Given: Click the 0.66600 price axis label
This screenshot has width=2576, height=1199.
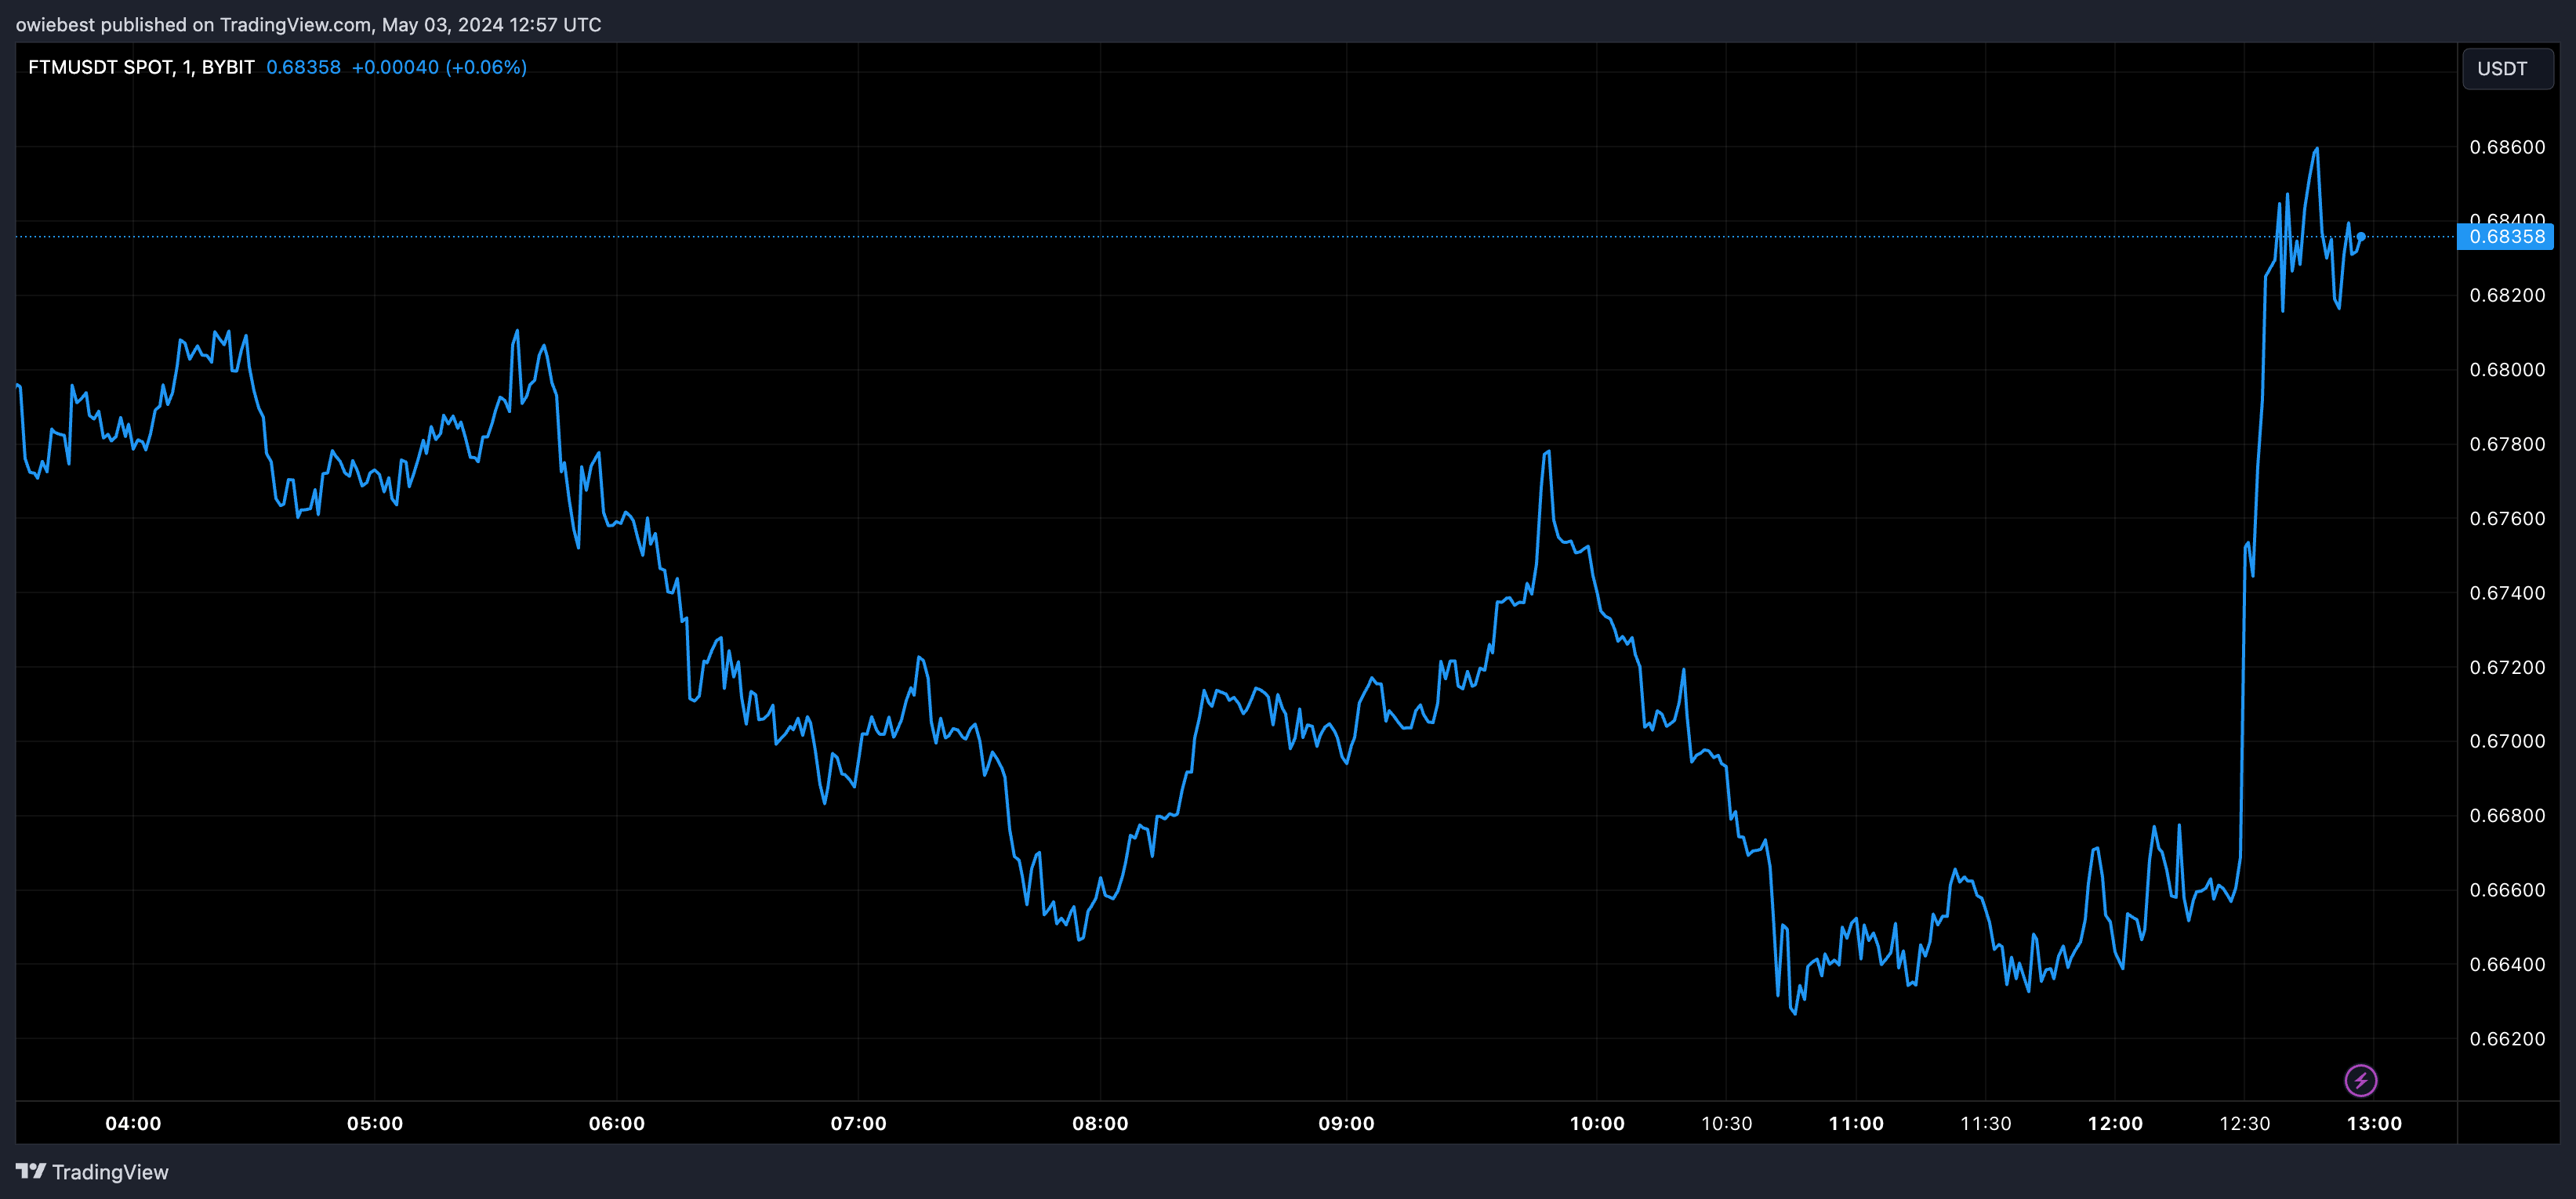Looking at the screenshot, I should click(2507, 890).
